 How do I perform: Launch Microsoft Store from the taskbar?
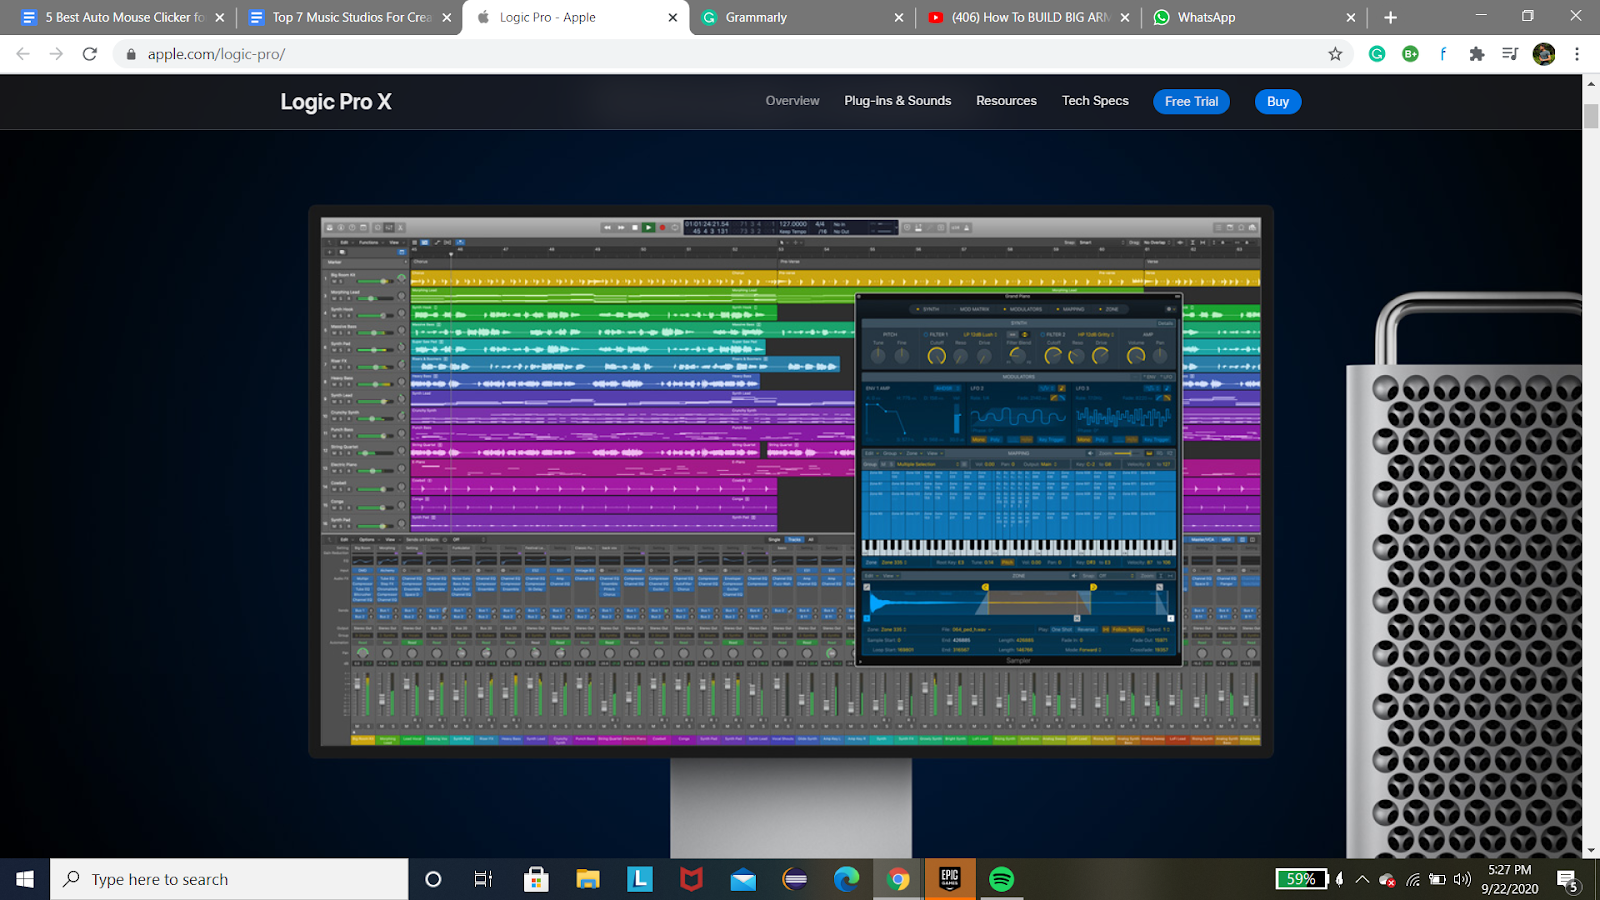click(536, 879)
